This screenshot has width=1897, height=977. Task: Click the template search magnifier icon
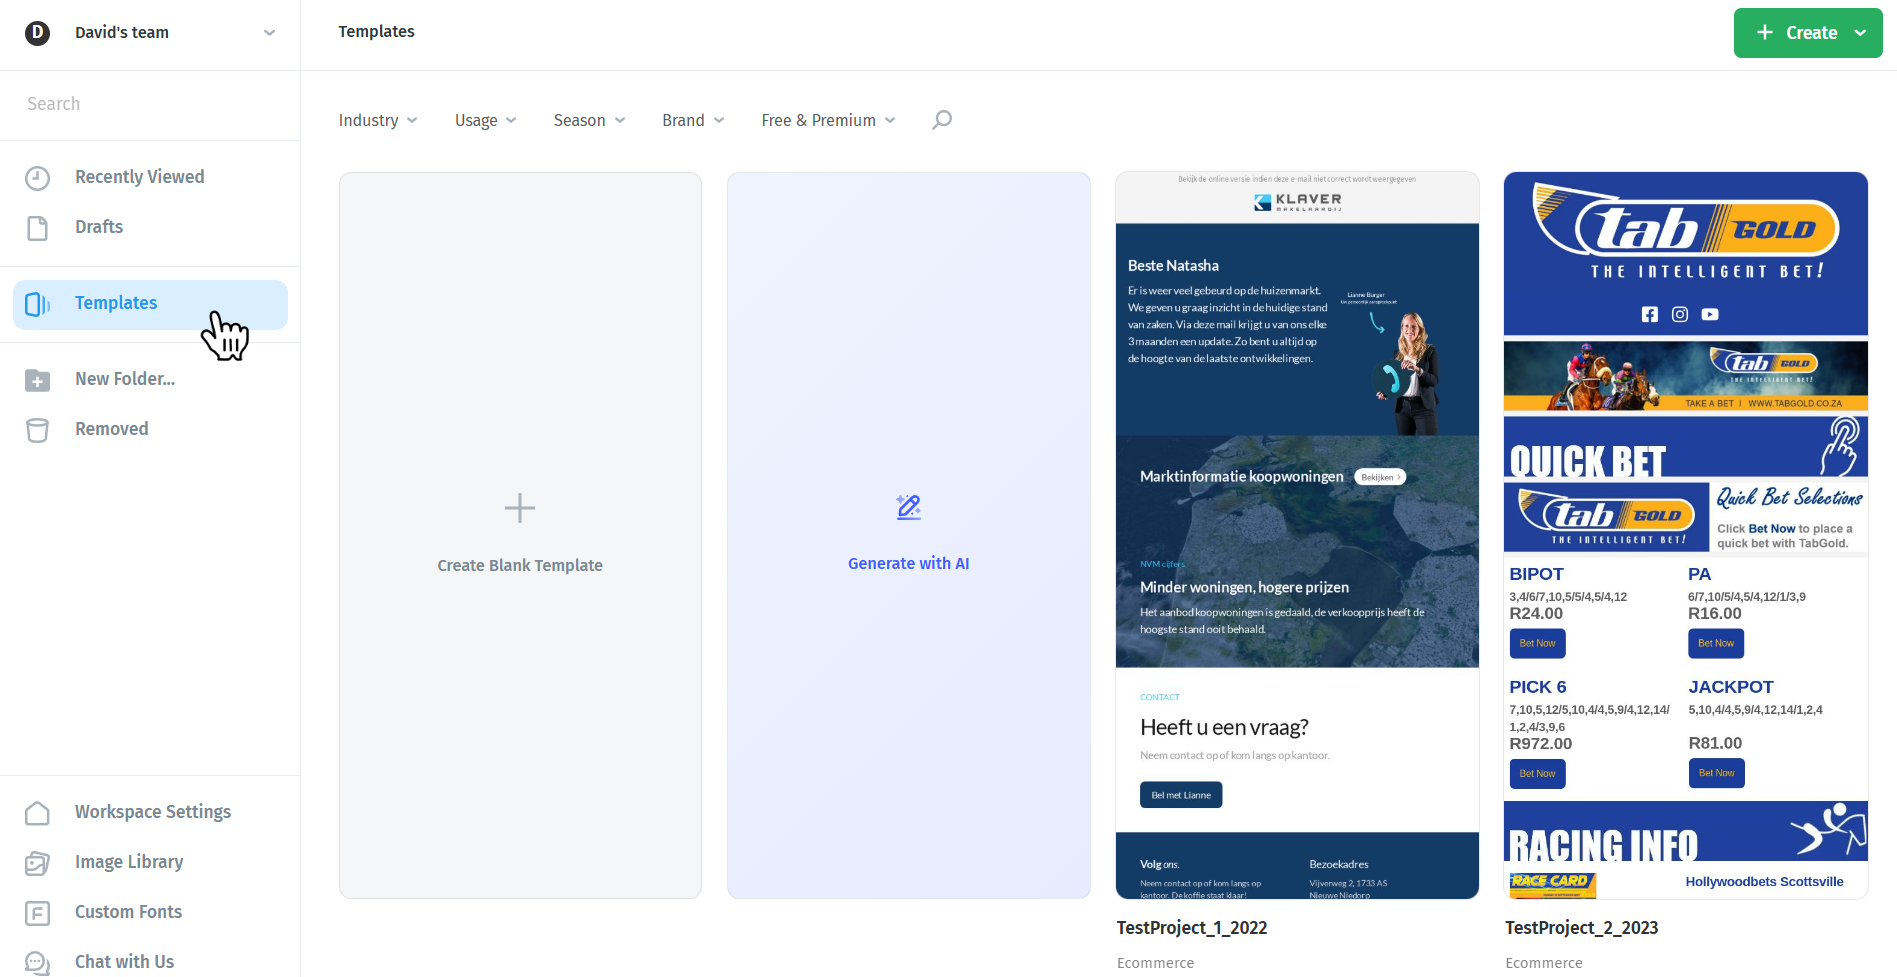click(x=942, y=120)
